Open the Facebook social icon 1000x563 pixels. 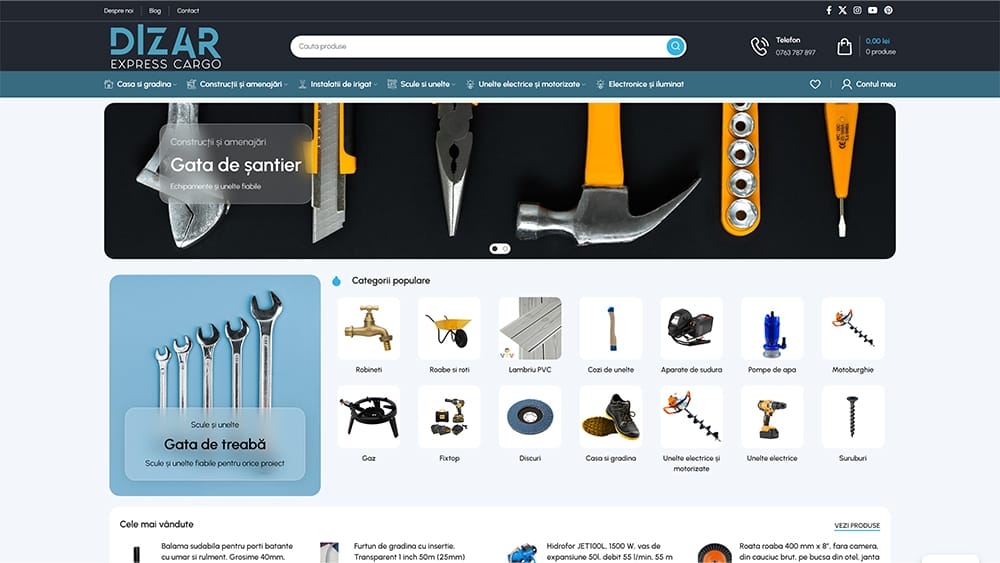tap(828, 10)
